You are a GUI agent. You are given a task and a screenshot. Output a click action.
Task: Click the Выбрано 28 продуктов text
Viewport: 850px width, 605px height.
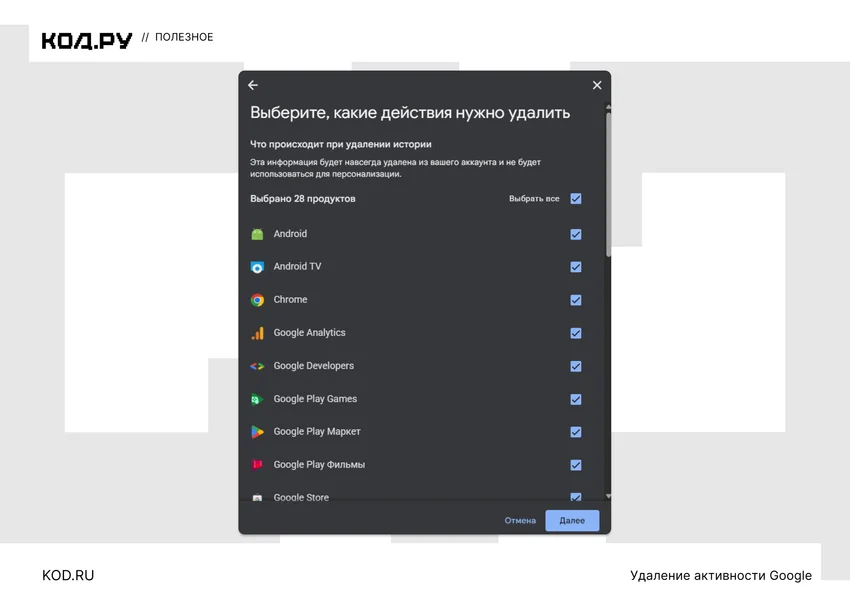coord(302,198)
